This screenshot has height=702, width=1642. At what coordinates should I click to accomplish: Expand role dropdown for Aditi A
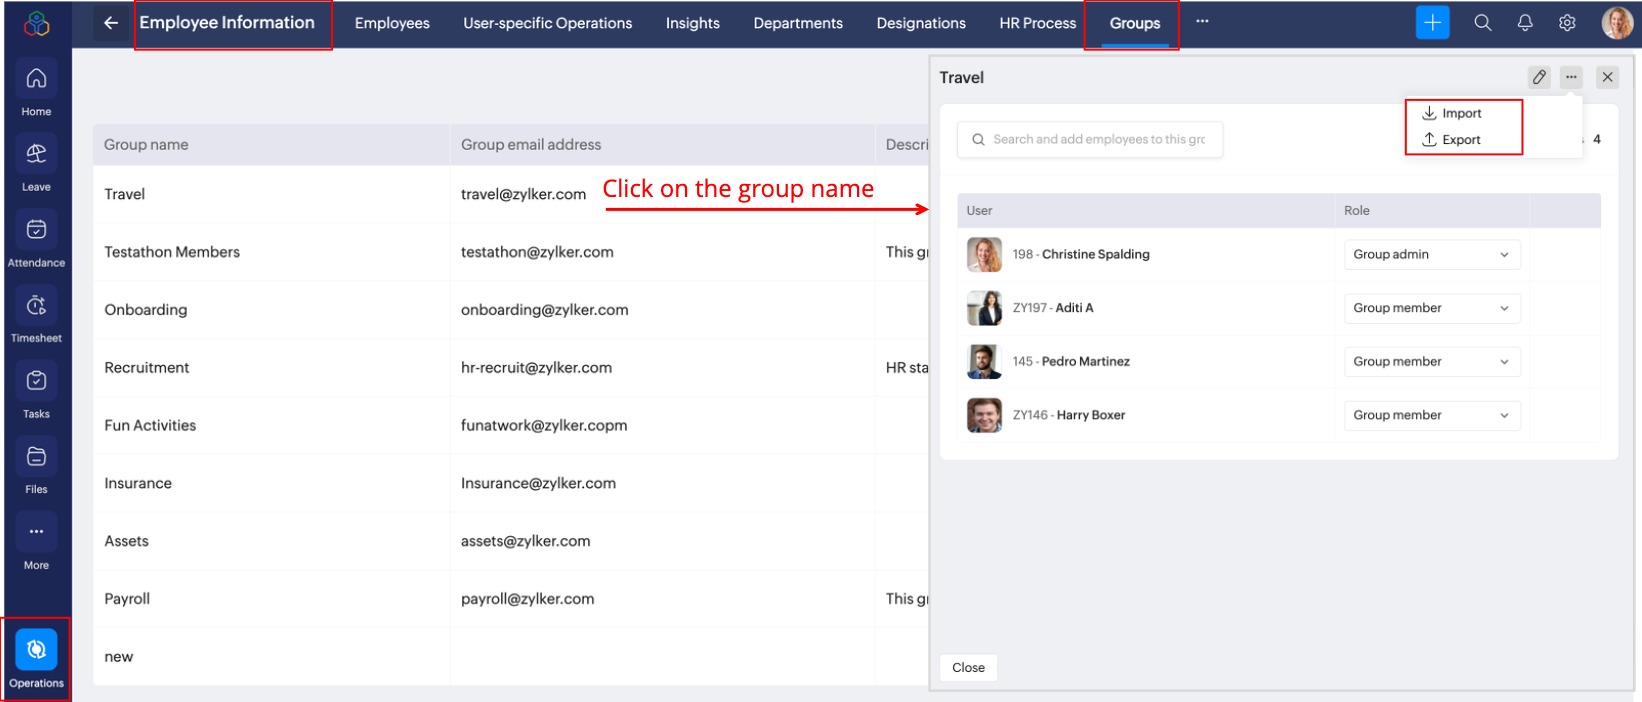point(1431,308)
